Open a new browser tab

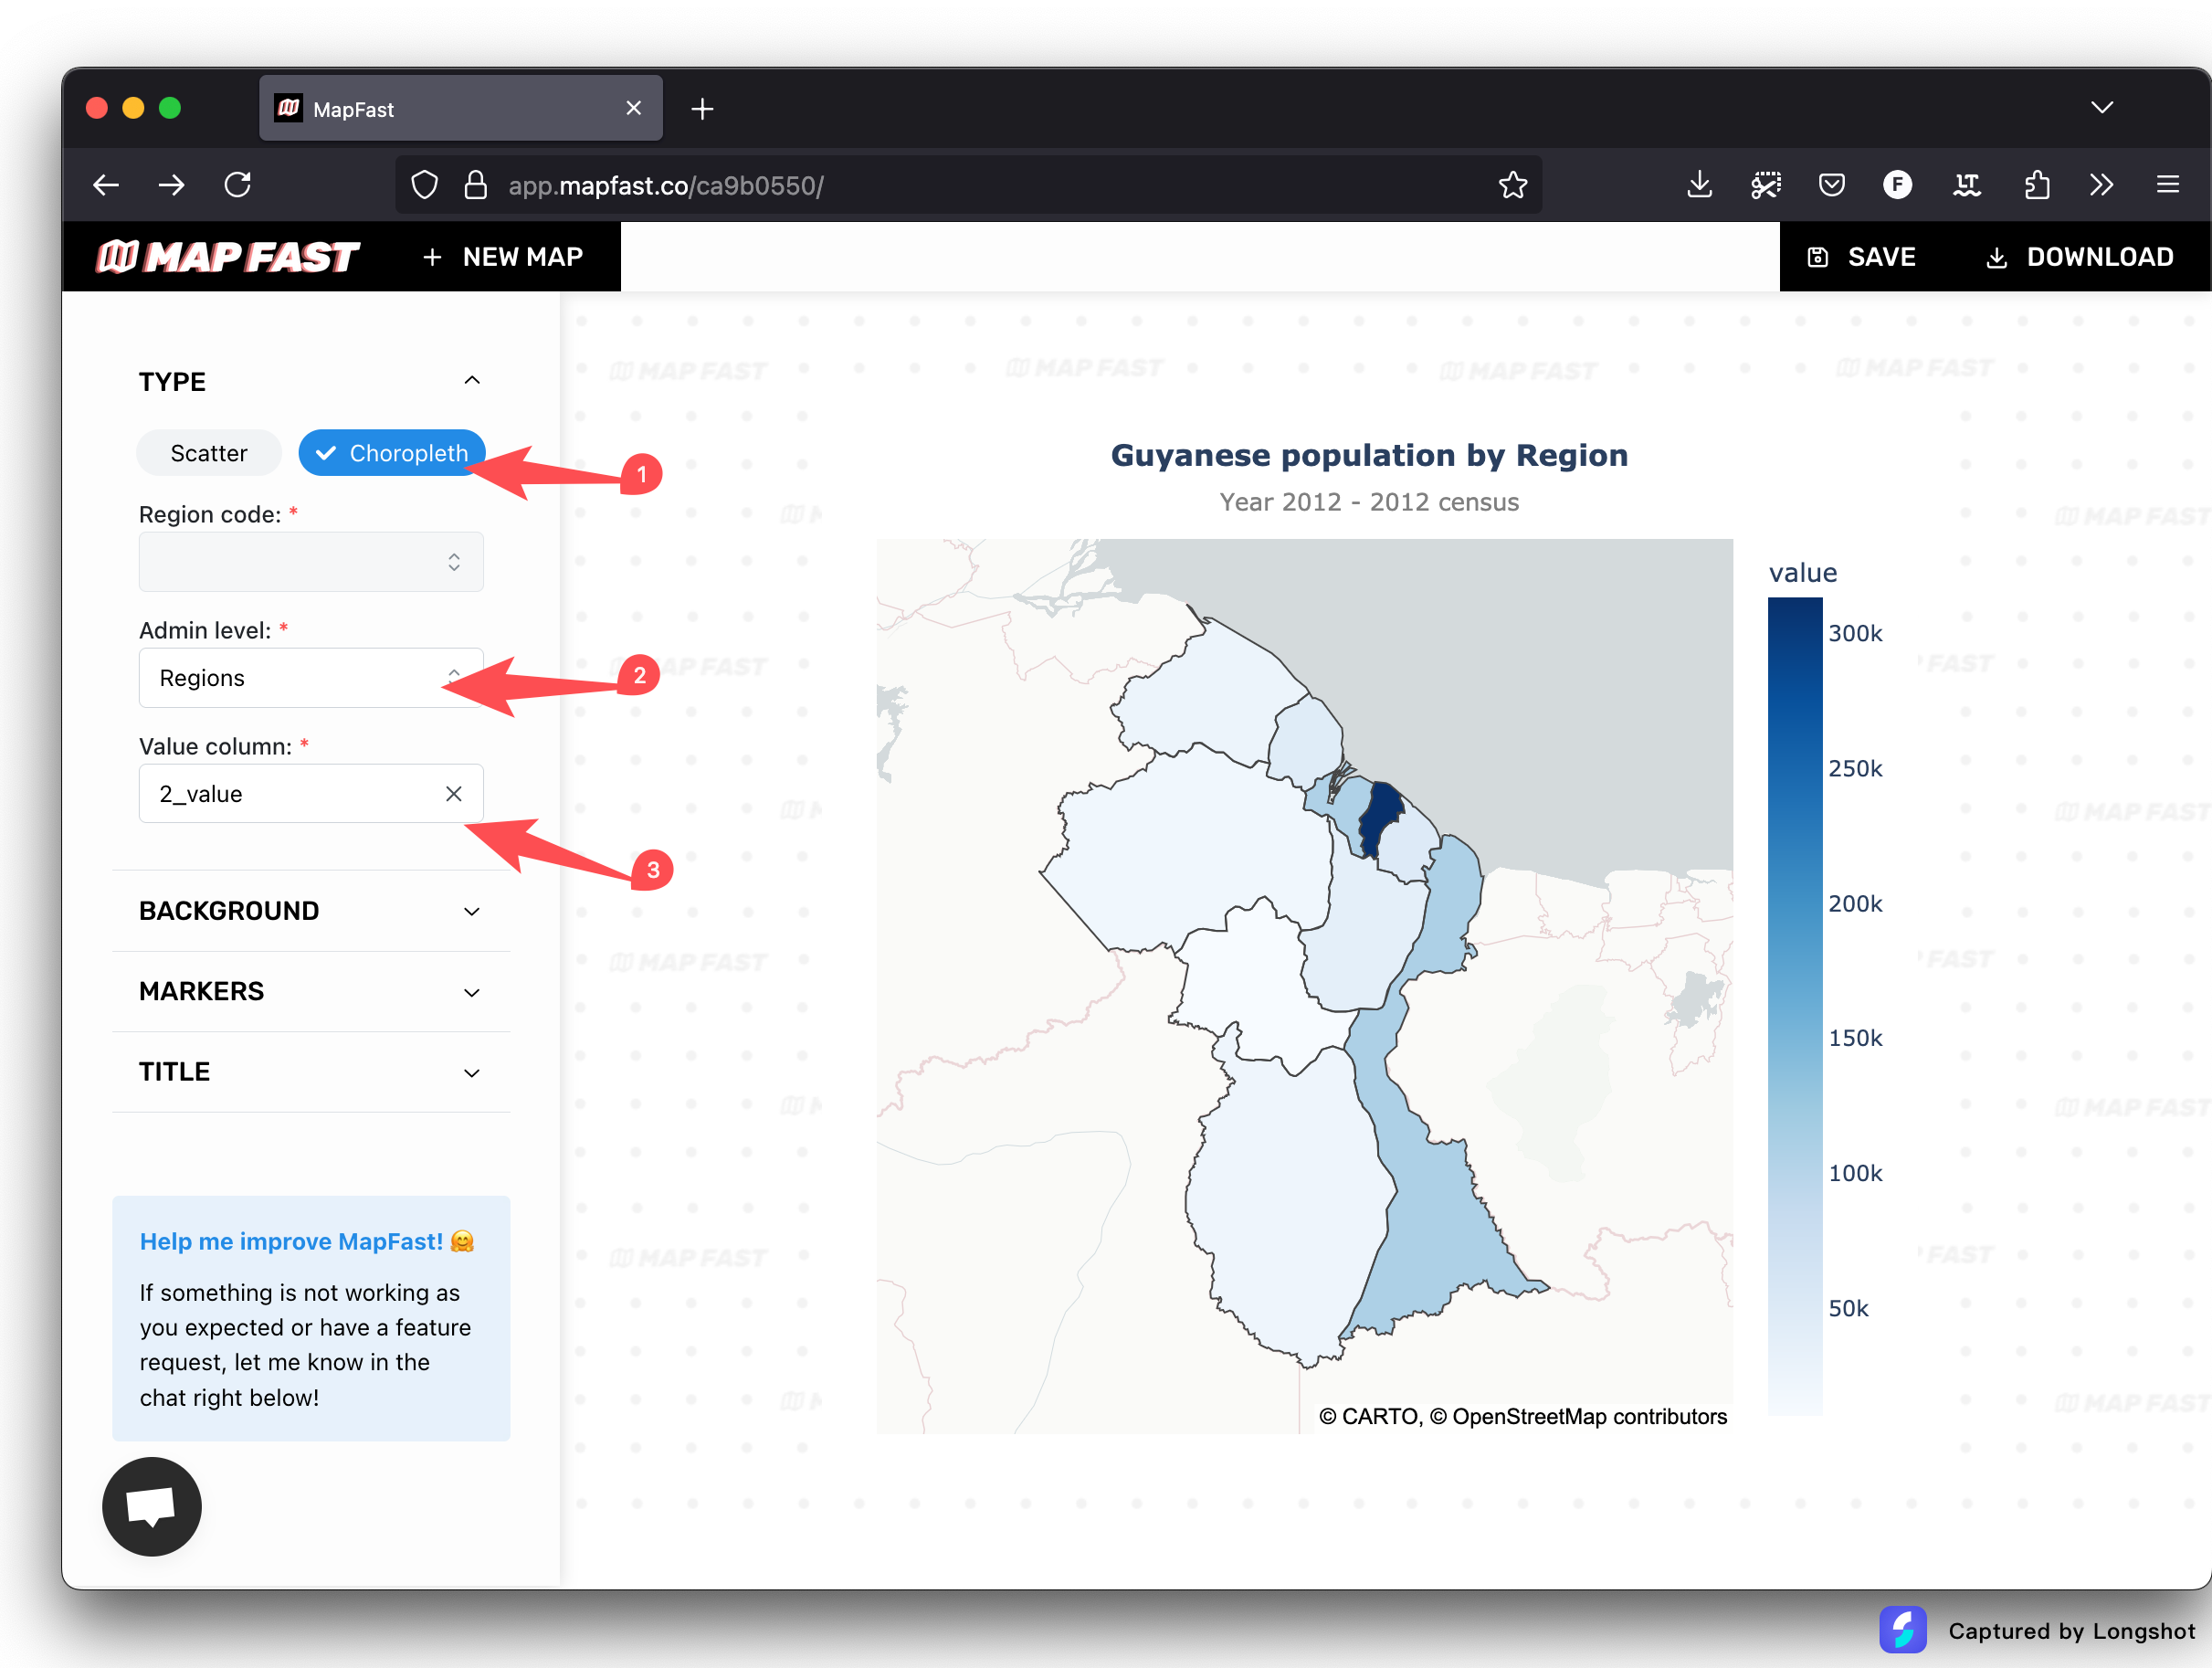pyautogui.click(x=702, y=108)
